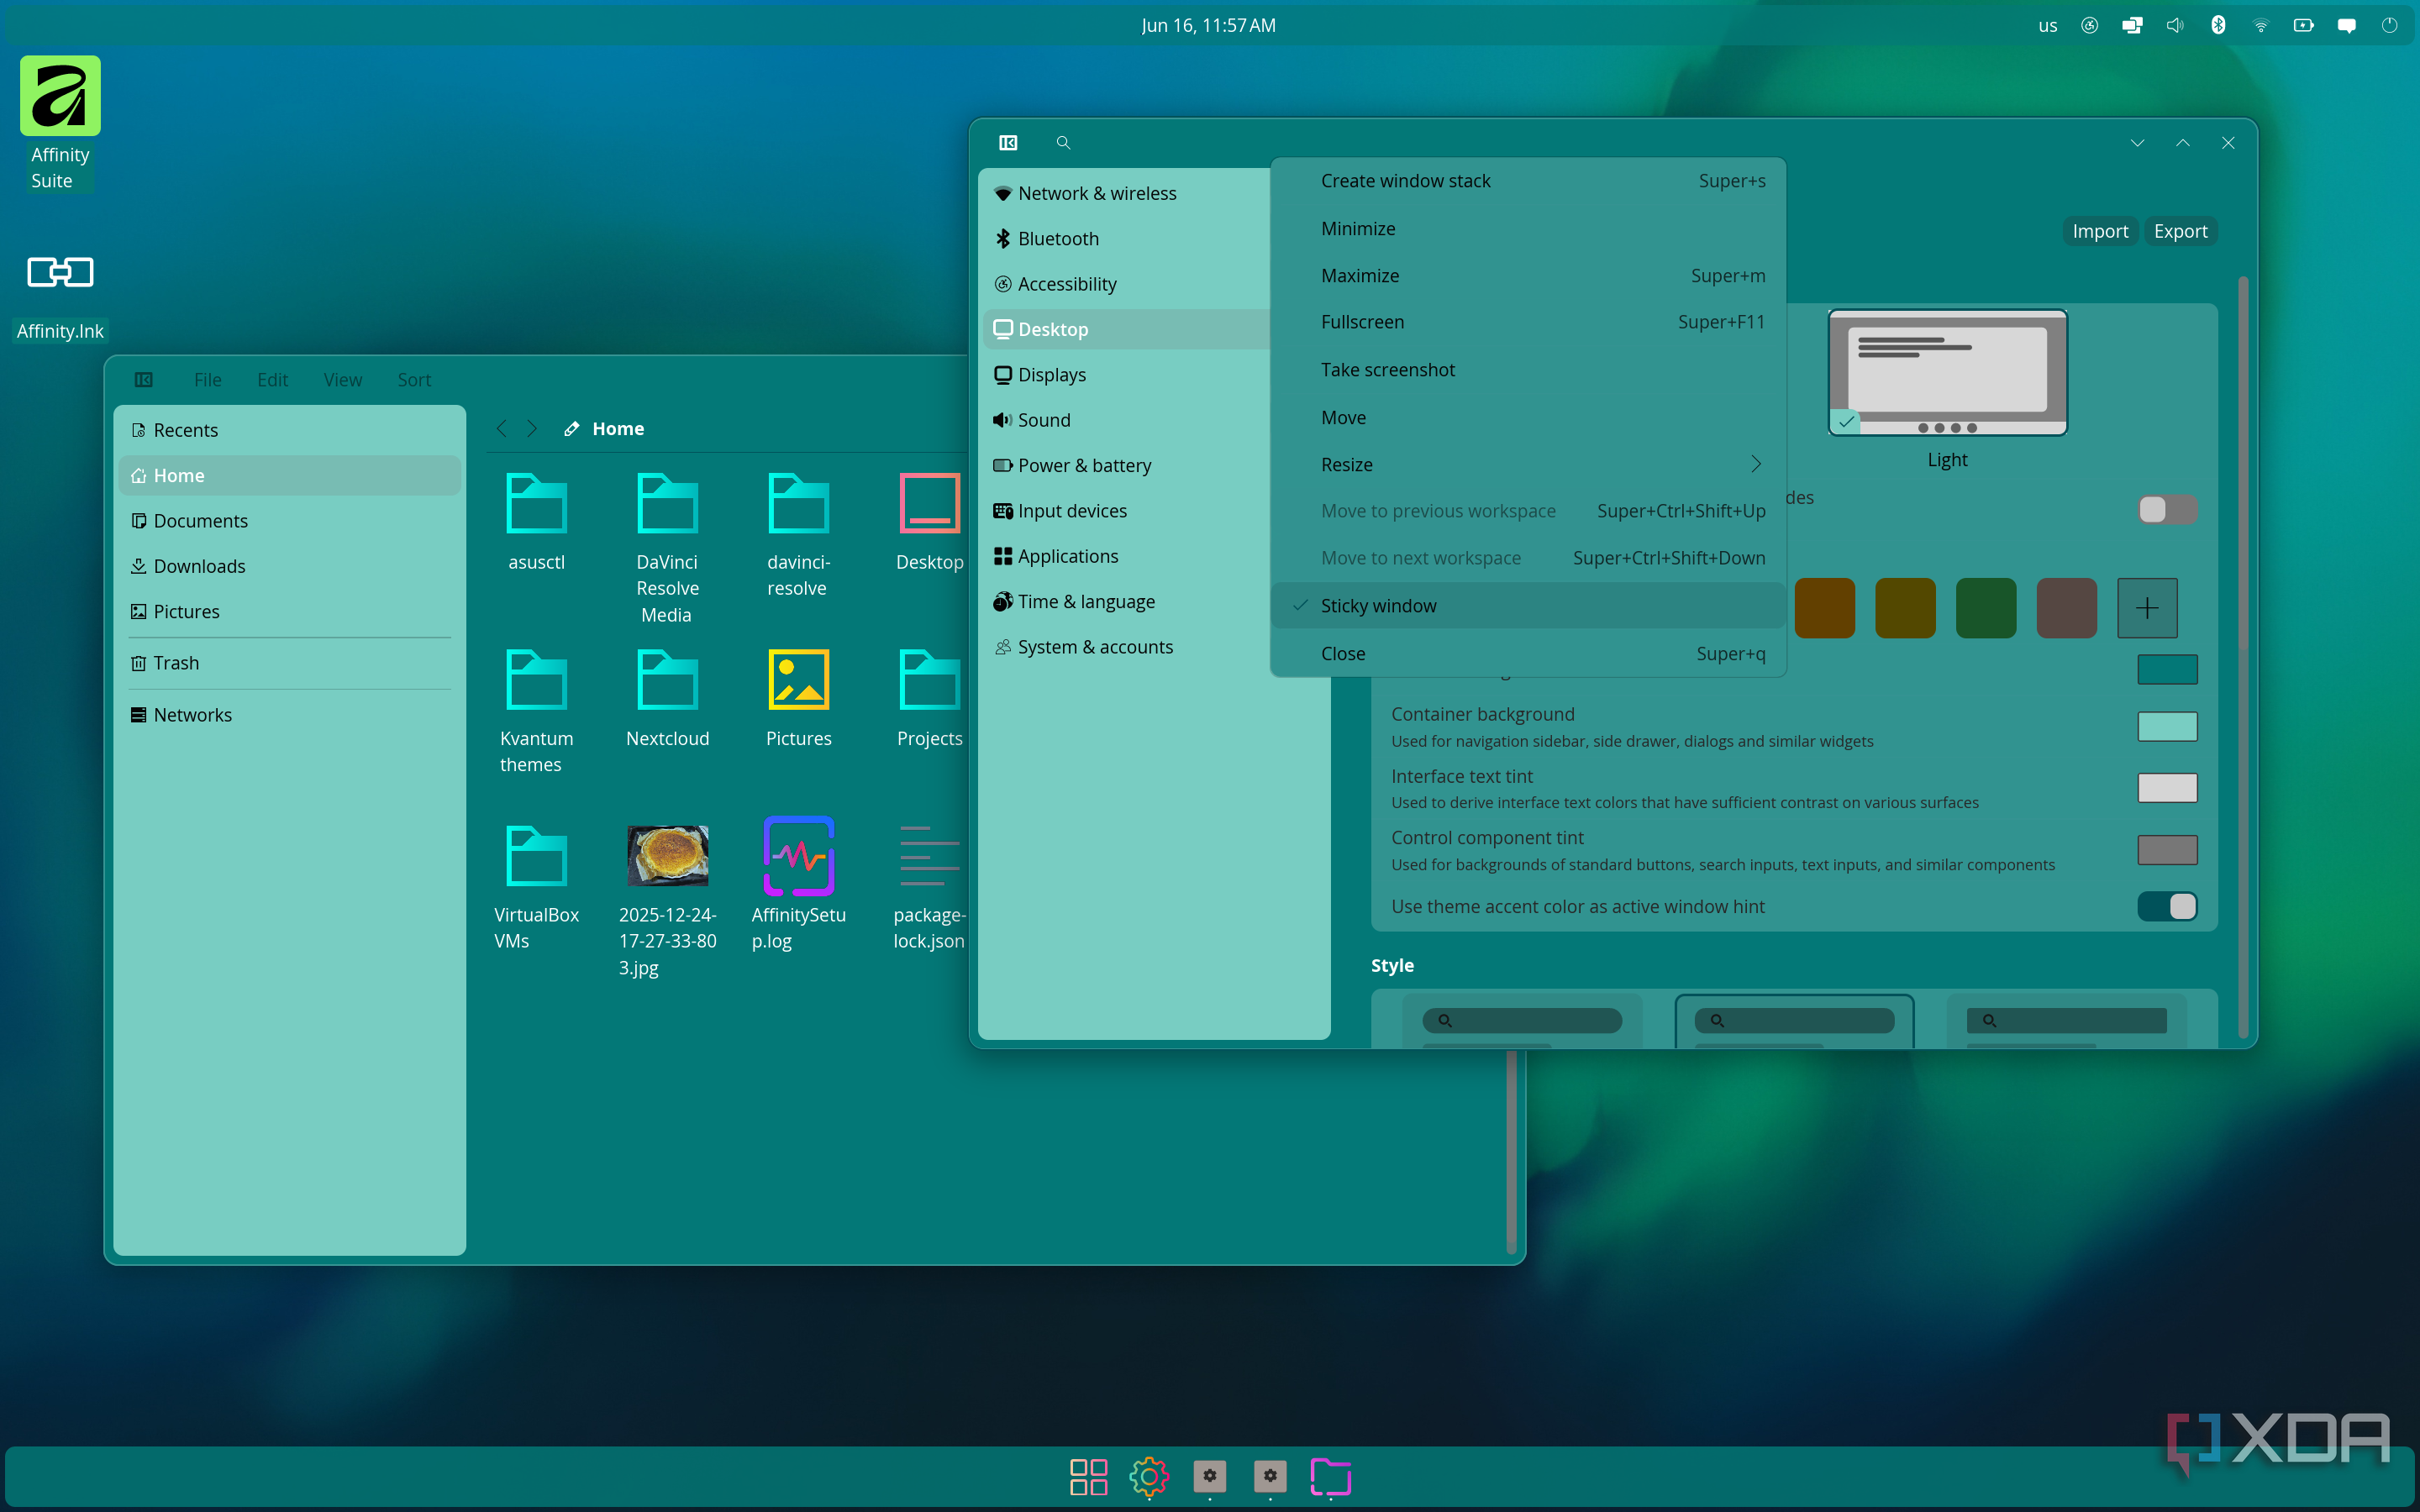Viewport: 2420px width, 1512px height.
Task: Open Downloads in Files sidebar
Action: pos(289,567)
